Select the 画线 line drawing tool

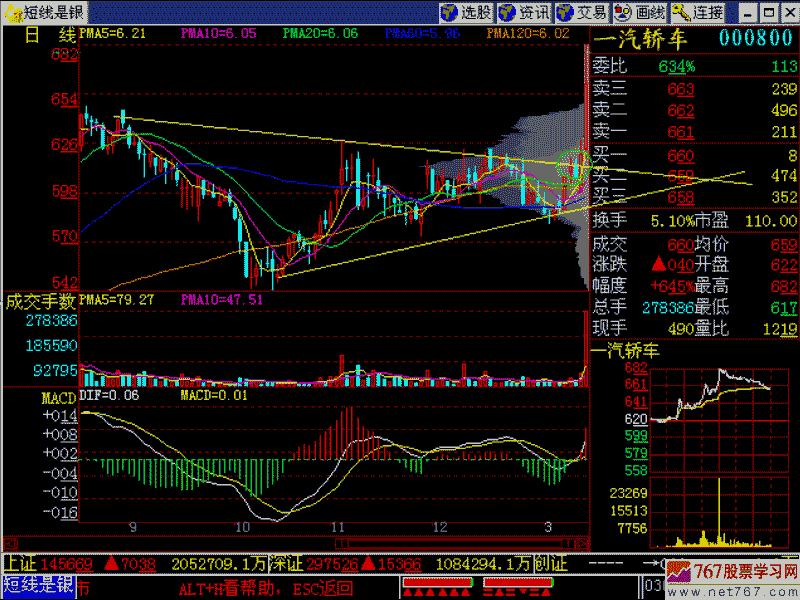pos(640,12)
